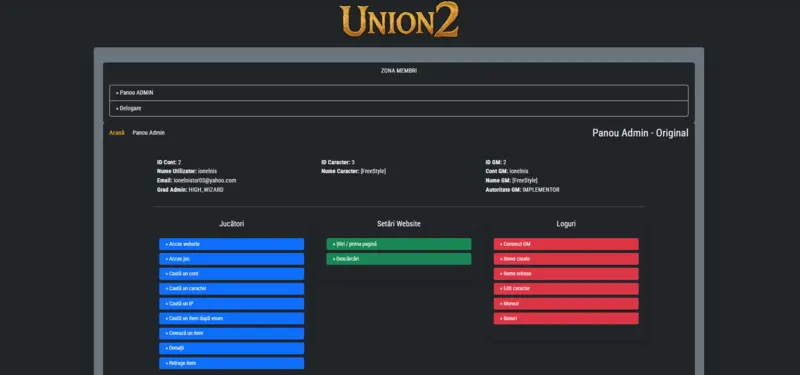Viewport: 800px width, 375px height.
Task: Click the Panou Admin breadcrumb
Action: (x=148, y=133)
